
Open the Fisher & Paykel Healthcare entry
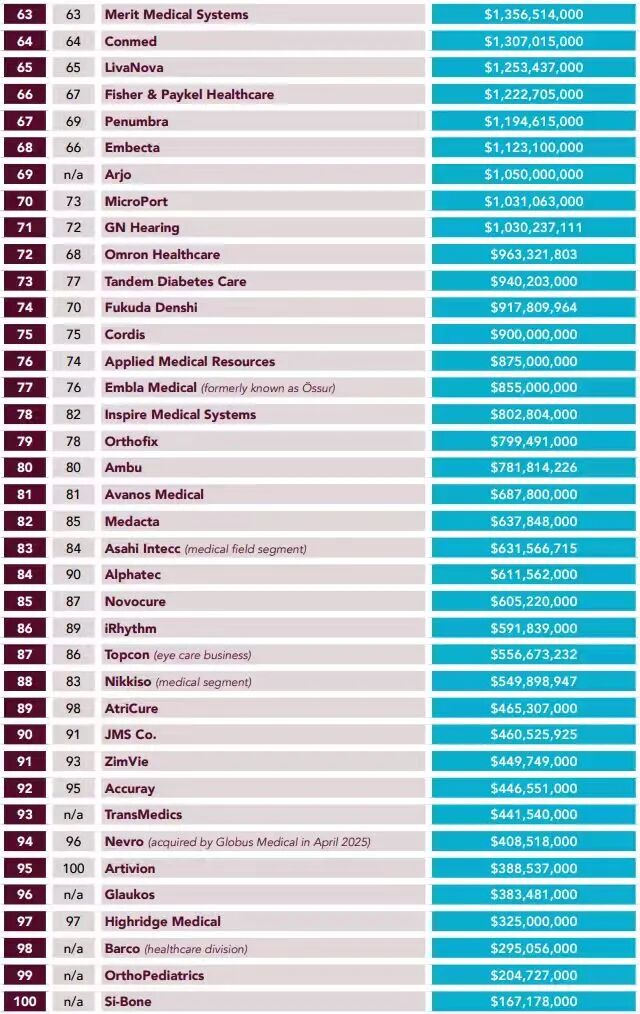189,94
